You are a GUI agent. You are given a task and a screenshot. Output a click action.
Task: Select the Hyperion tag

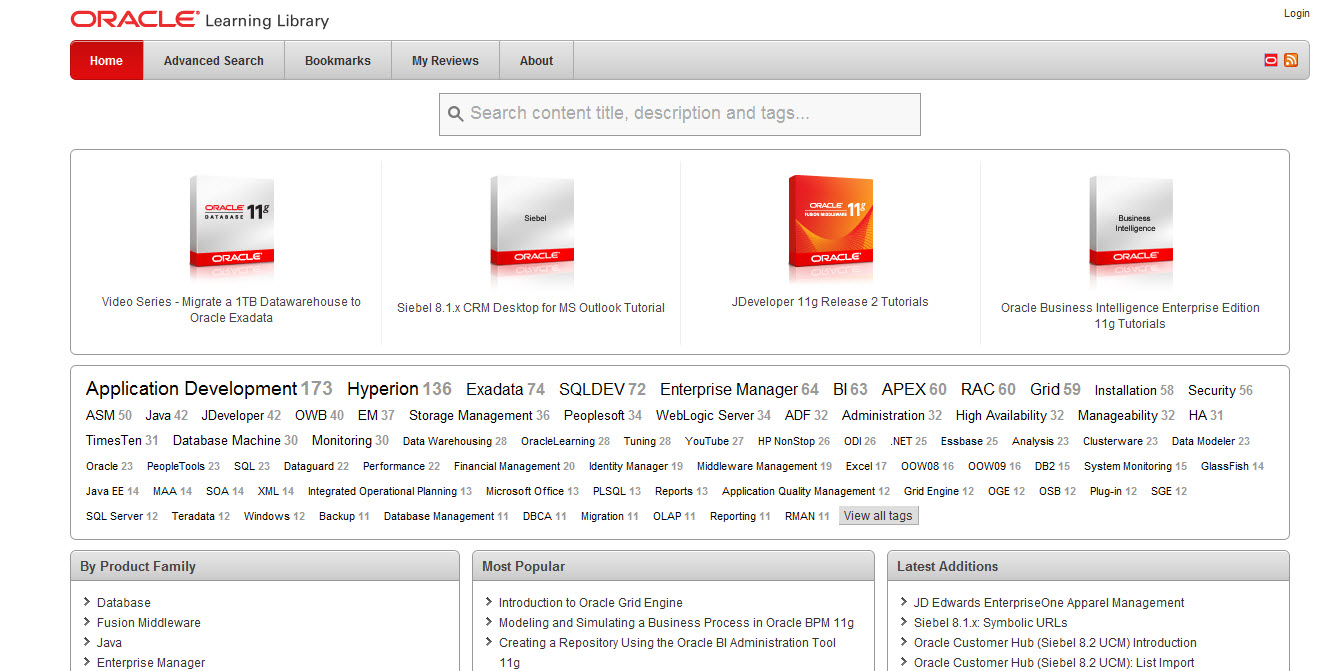[x=383, y=389]
